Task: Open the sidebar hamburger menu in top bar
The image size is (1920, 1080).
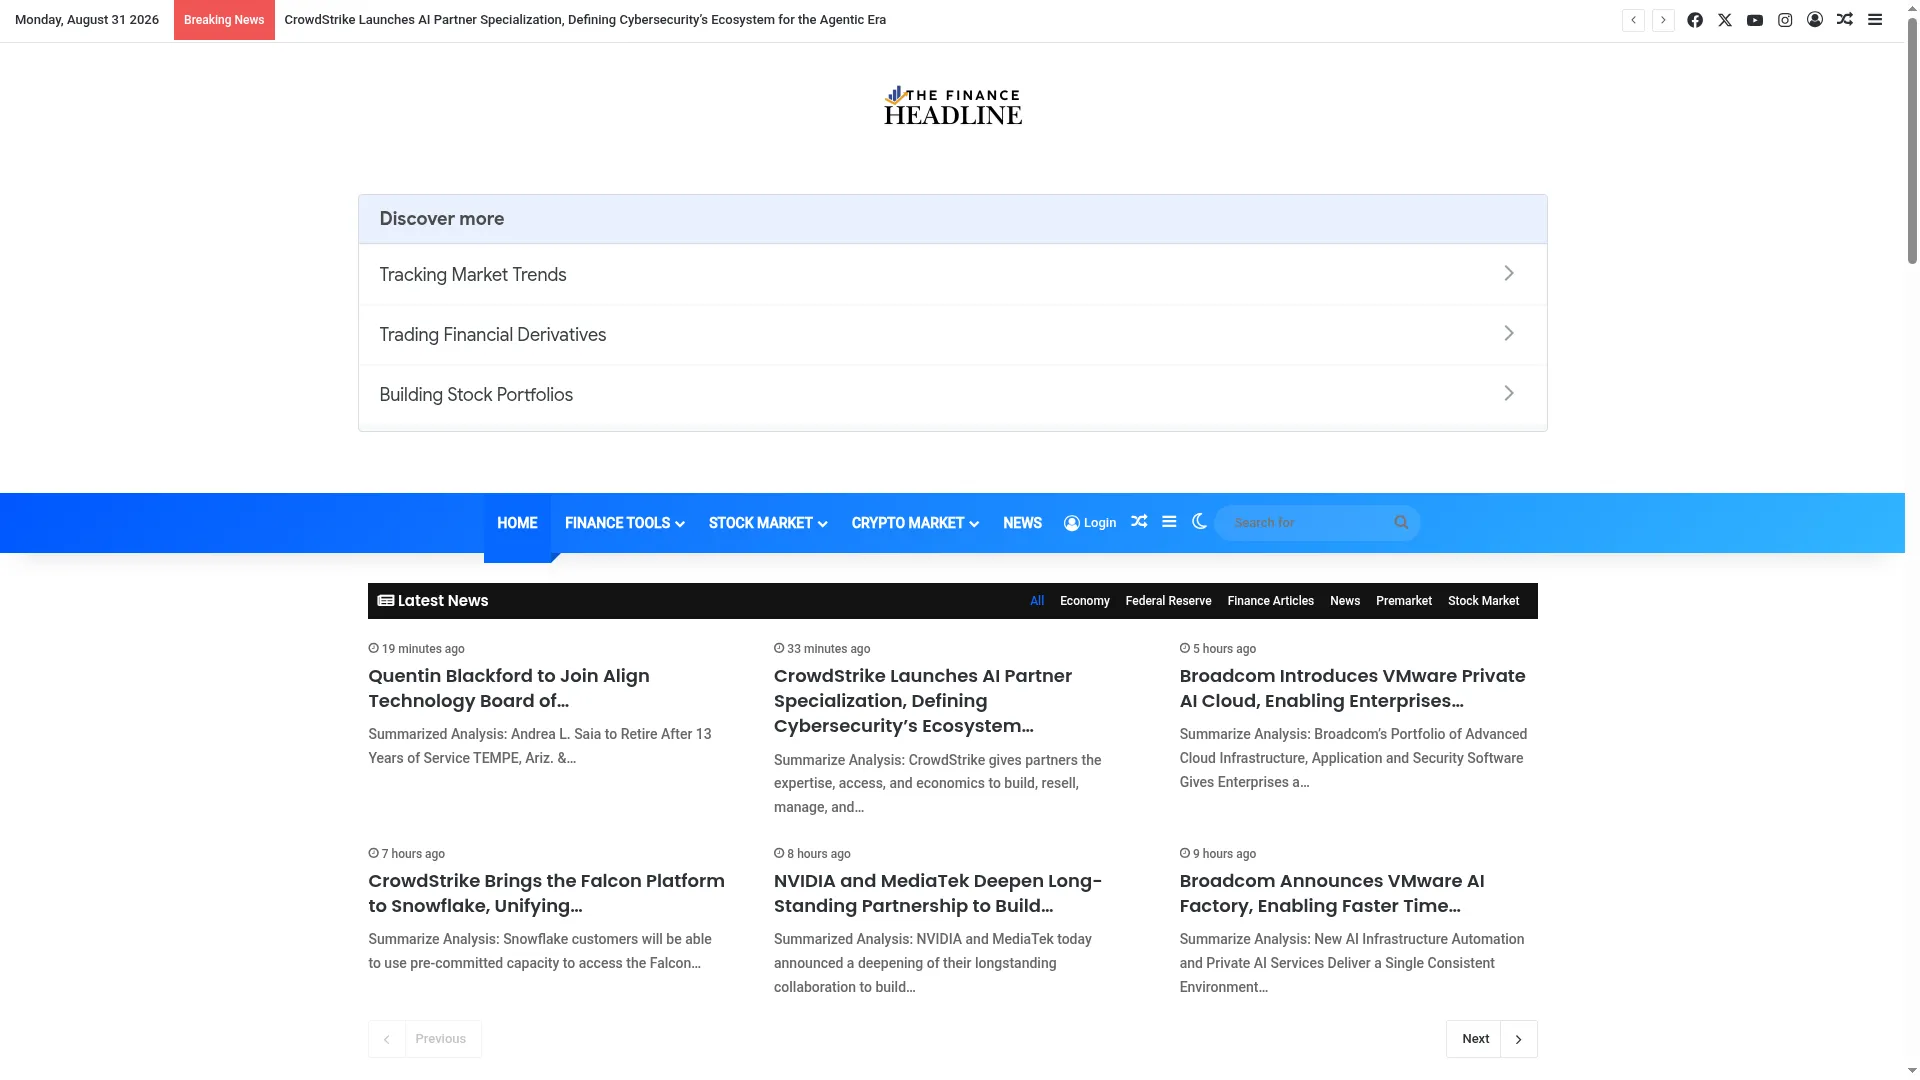Action: click(1875, 20)
